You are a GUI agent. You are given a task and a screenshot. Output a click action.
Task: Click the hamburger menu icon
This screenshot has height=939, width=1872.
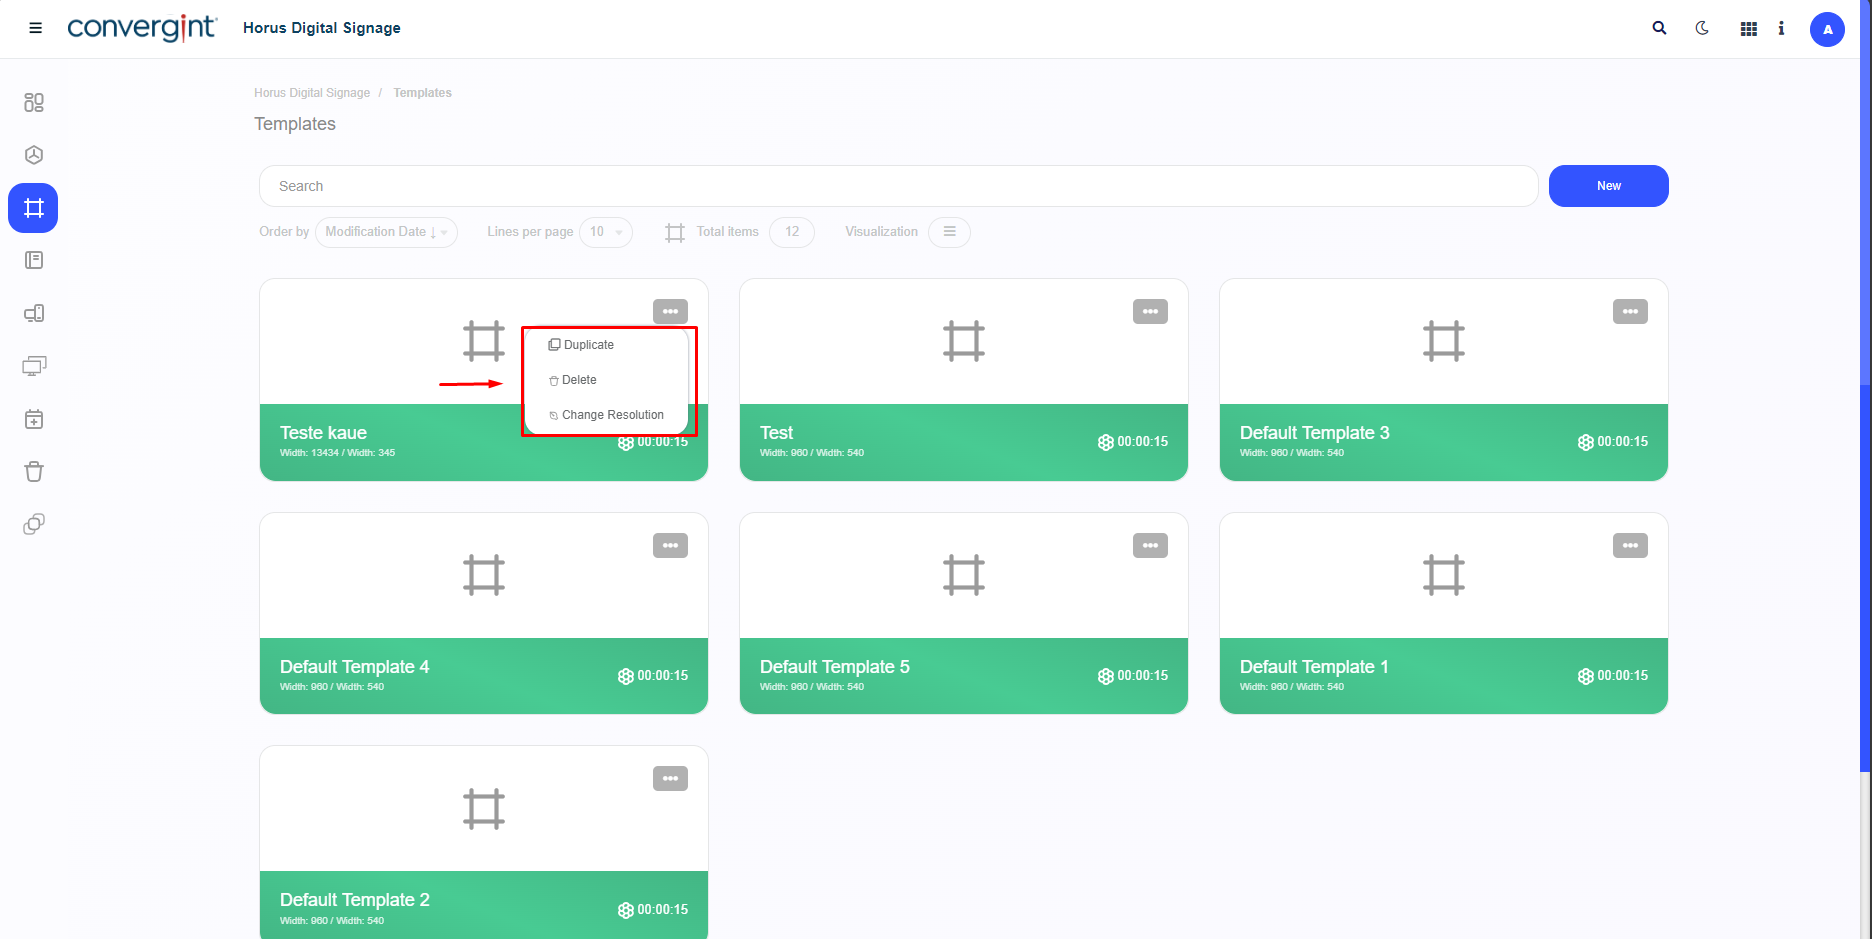tap(35, 28)
